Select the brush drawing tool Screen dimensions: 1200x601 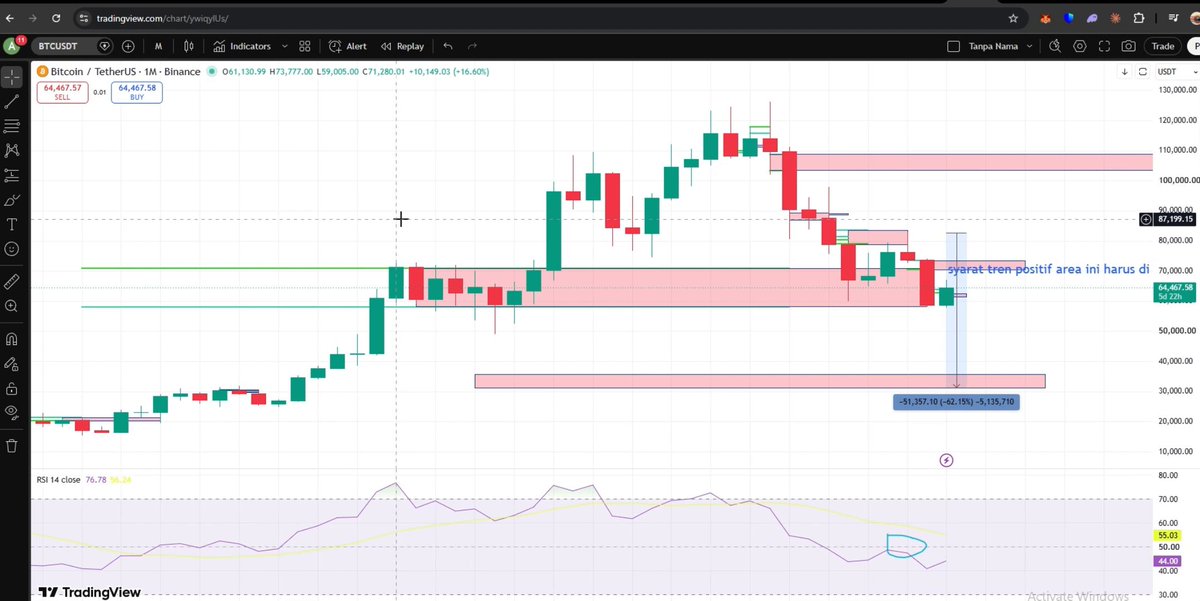12,199
